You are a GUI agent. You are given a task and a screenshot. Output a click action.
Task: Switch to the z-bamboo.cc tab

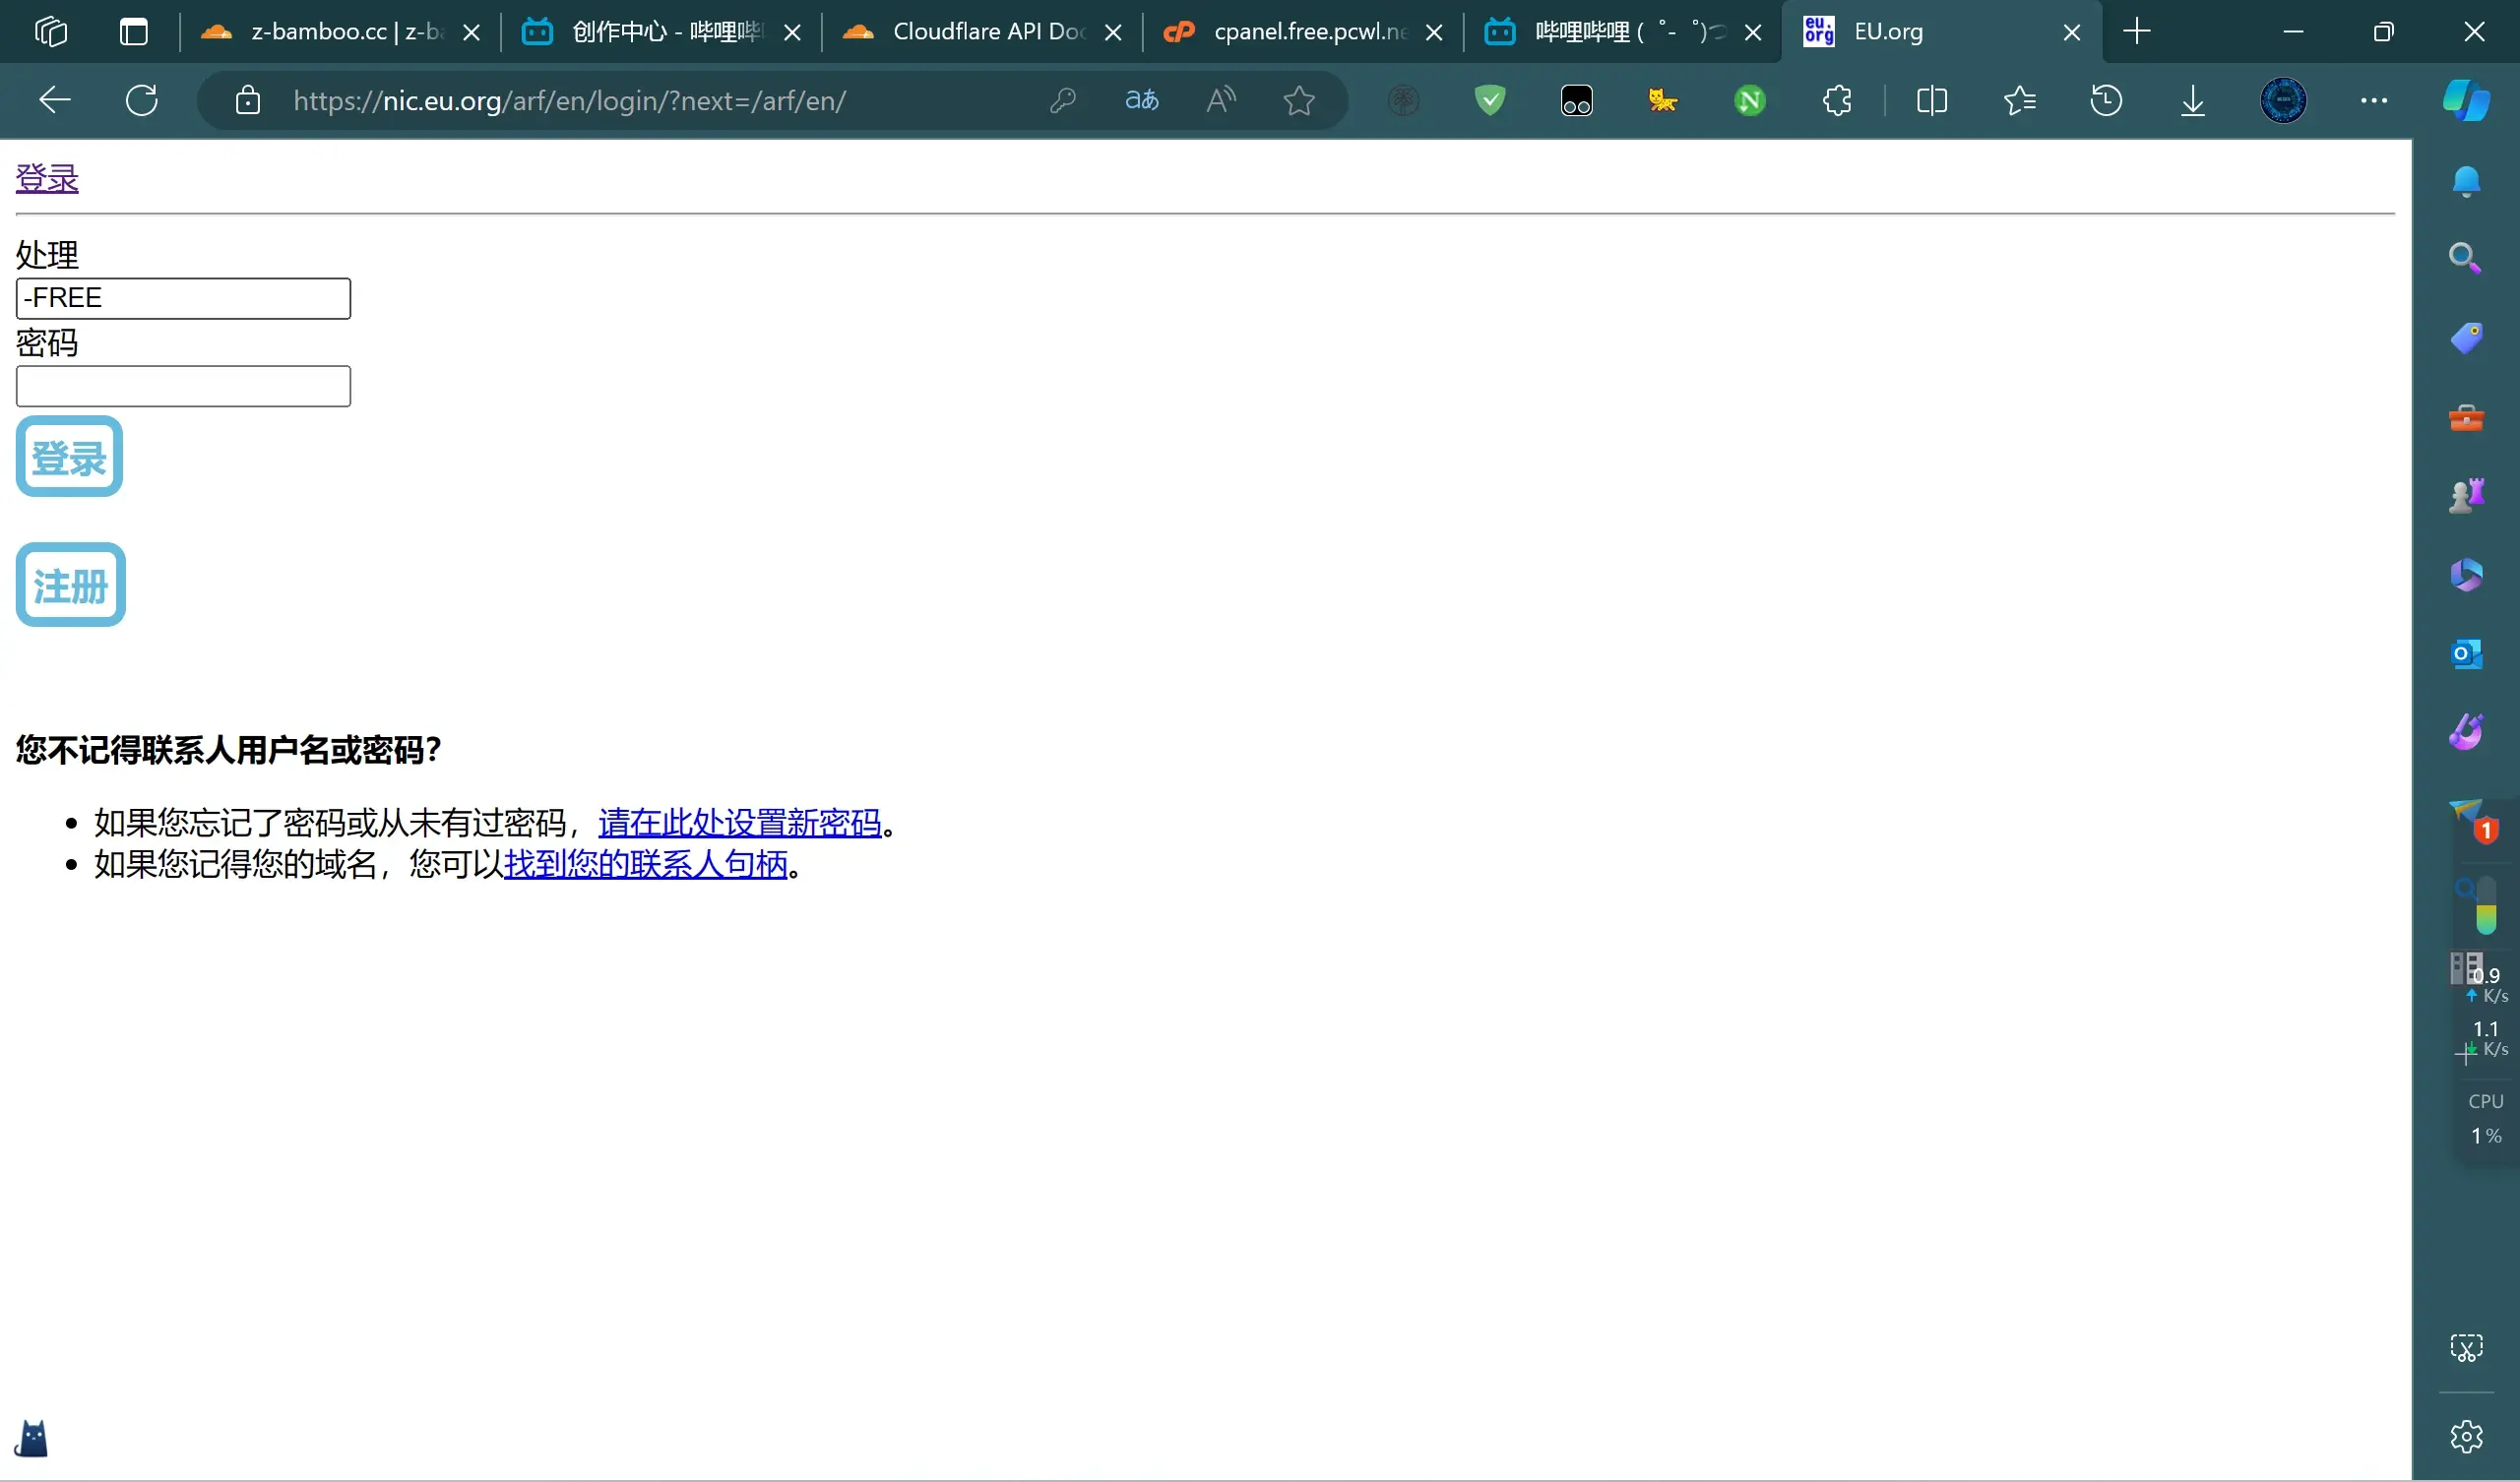[340, 32]
